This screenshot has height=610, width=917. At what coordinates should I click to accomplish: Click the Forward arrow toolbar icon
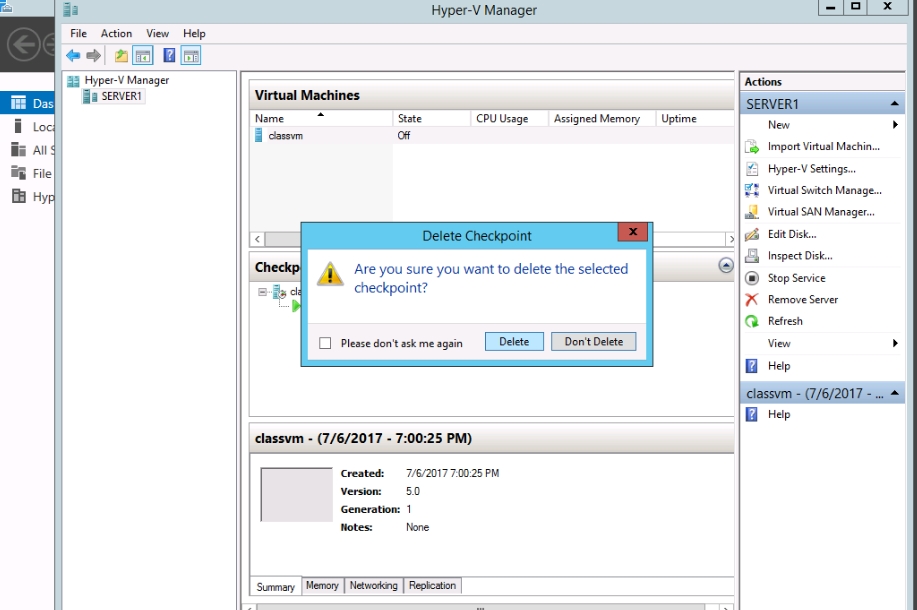pyautogui.click(x=94, y=56)
